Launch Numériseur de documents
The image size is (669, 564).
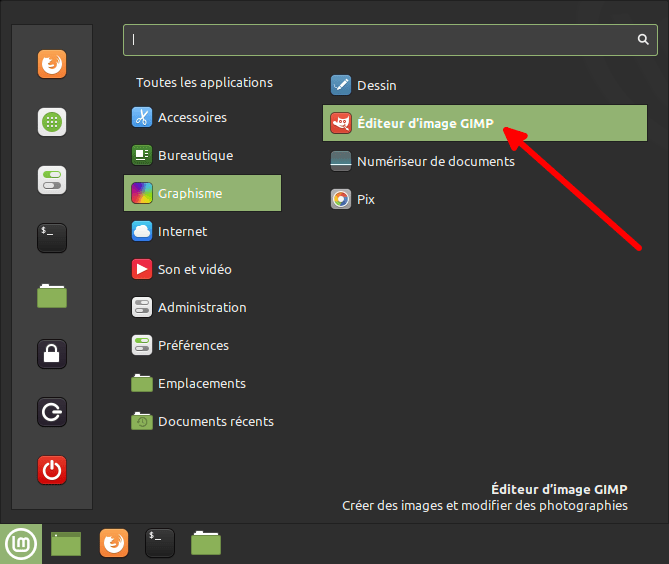[x=485, y=161]
